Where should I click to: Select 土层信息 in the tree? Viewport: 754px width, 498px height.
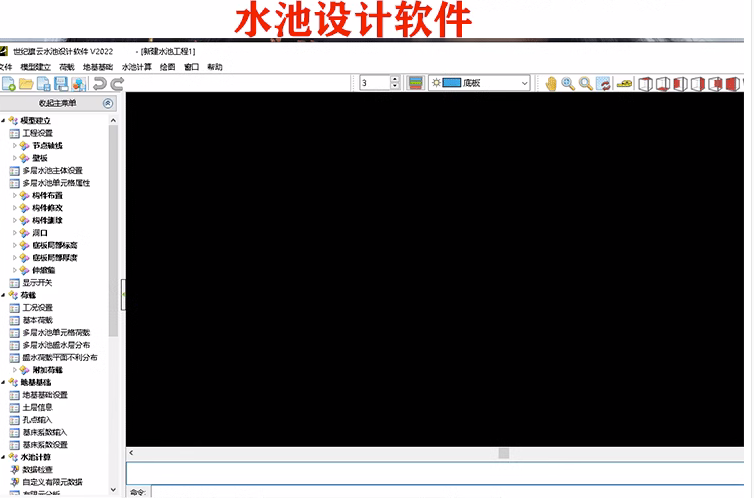[x=37, y=407]
